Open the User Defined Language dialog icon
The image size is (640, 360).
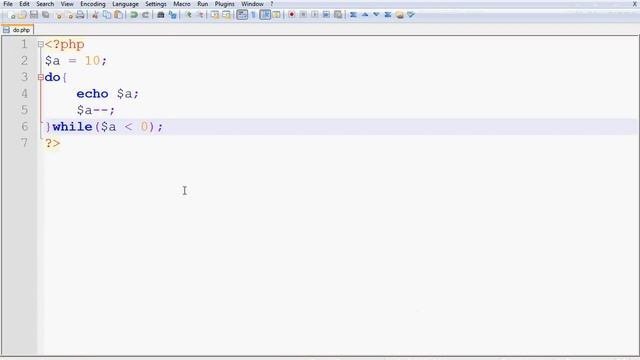(x=276, y=15)
